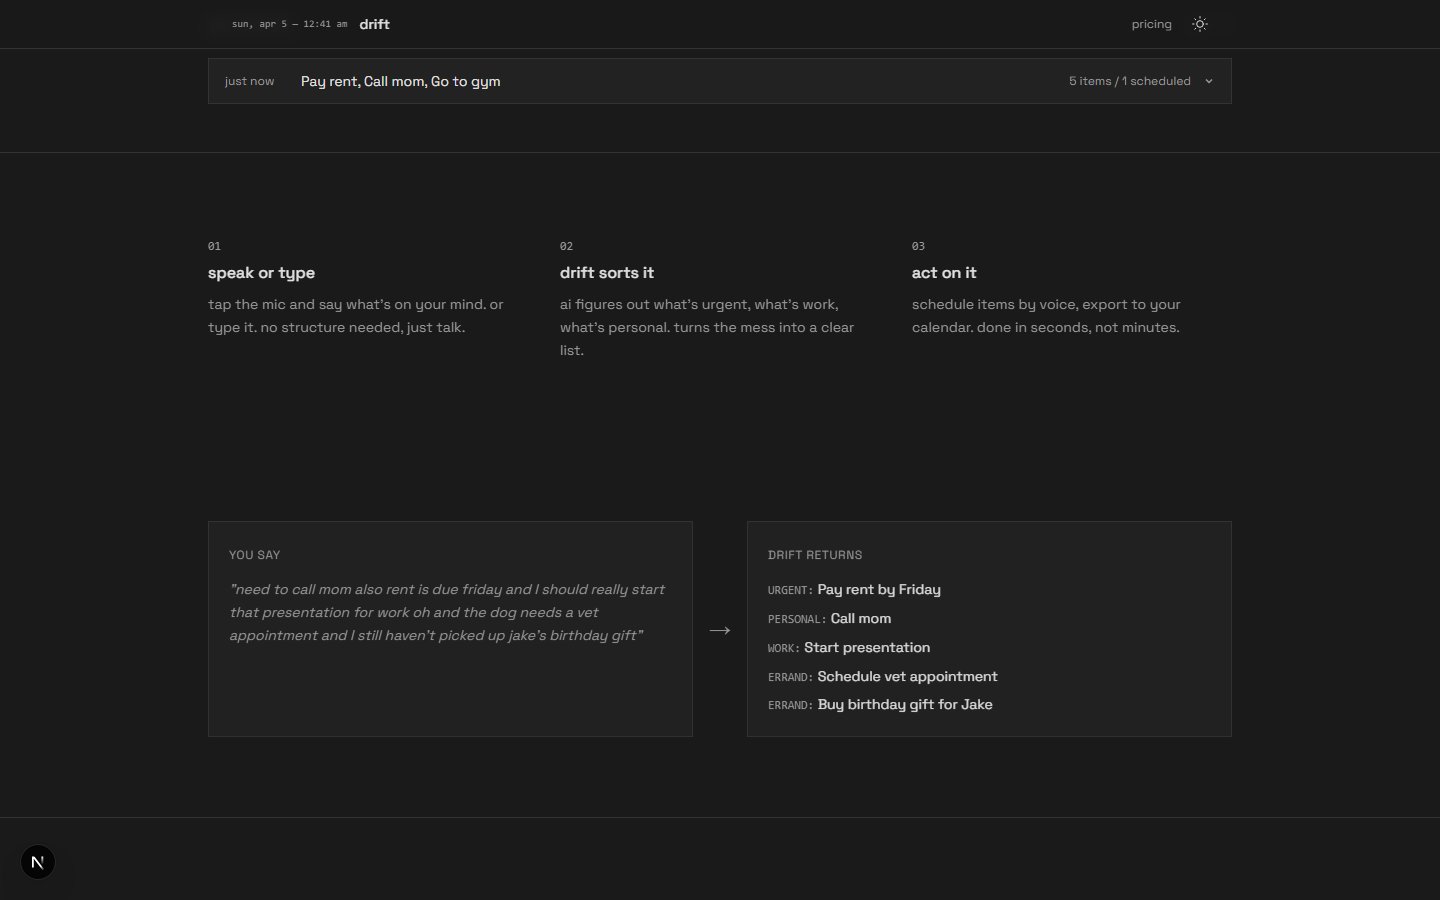Expand the history entry chevron
This screenshot has height=900, width=1440.
tap(1209, 82)
